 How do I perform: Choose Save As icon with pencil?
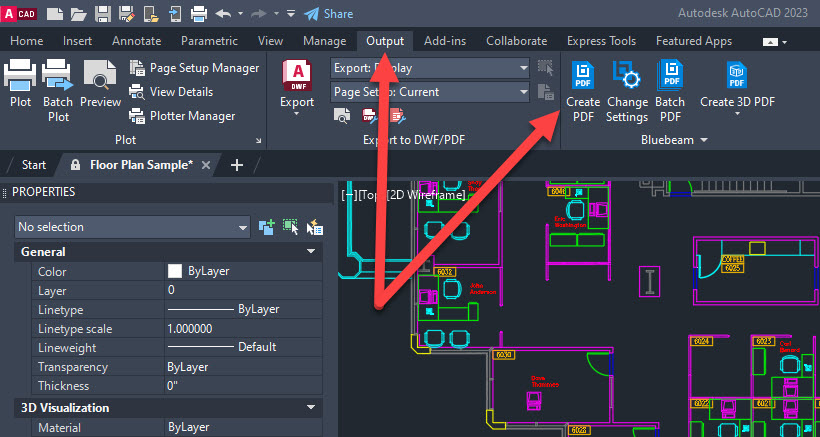tap(127, 14)
